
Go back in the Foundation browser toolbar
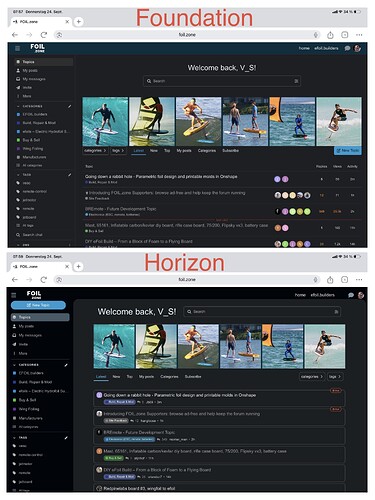click(15, 35)
